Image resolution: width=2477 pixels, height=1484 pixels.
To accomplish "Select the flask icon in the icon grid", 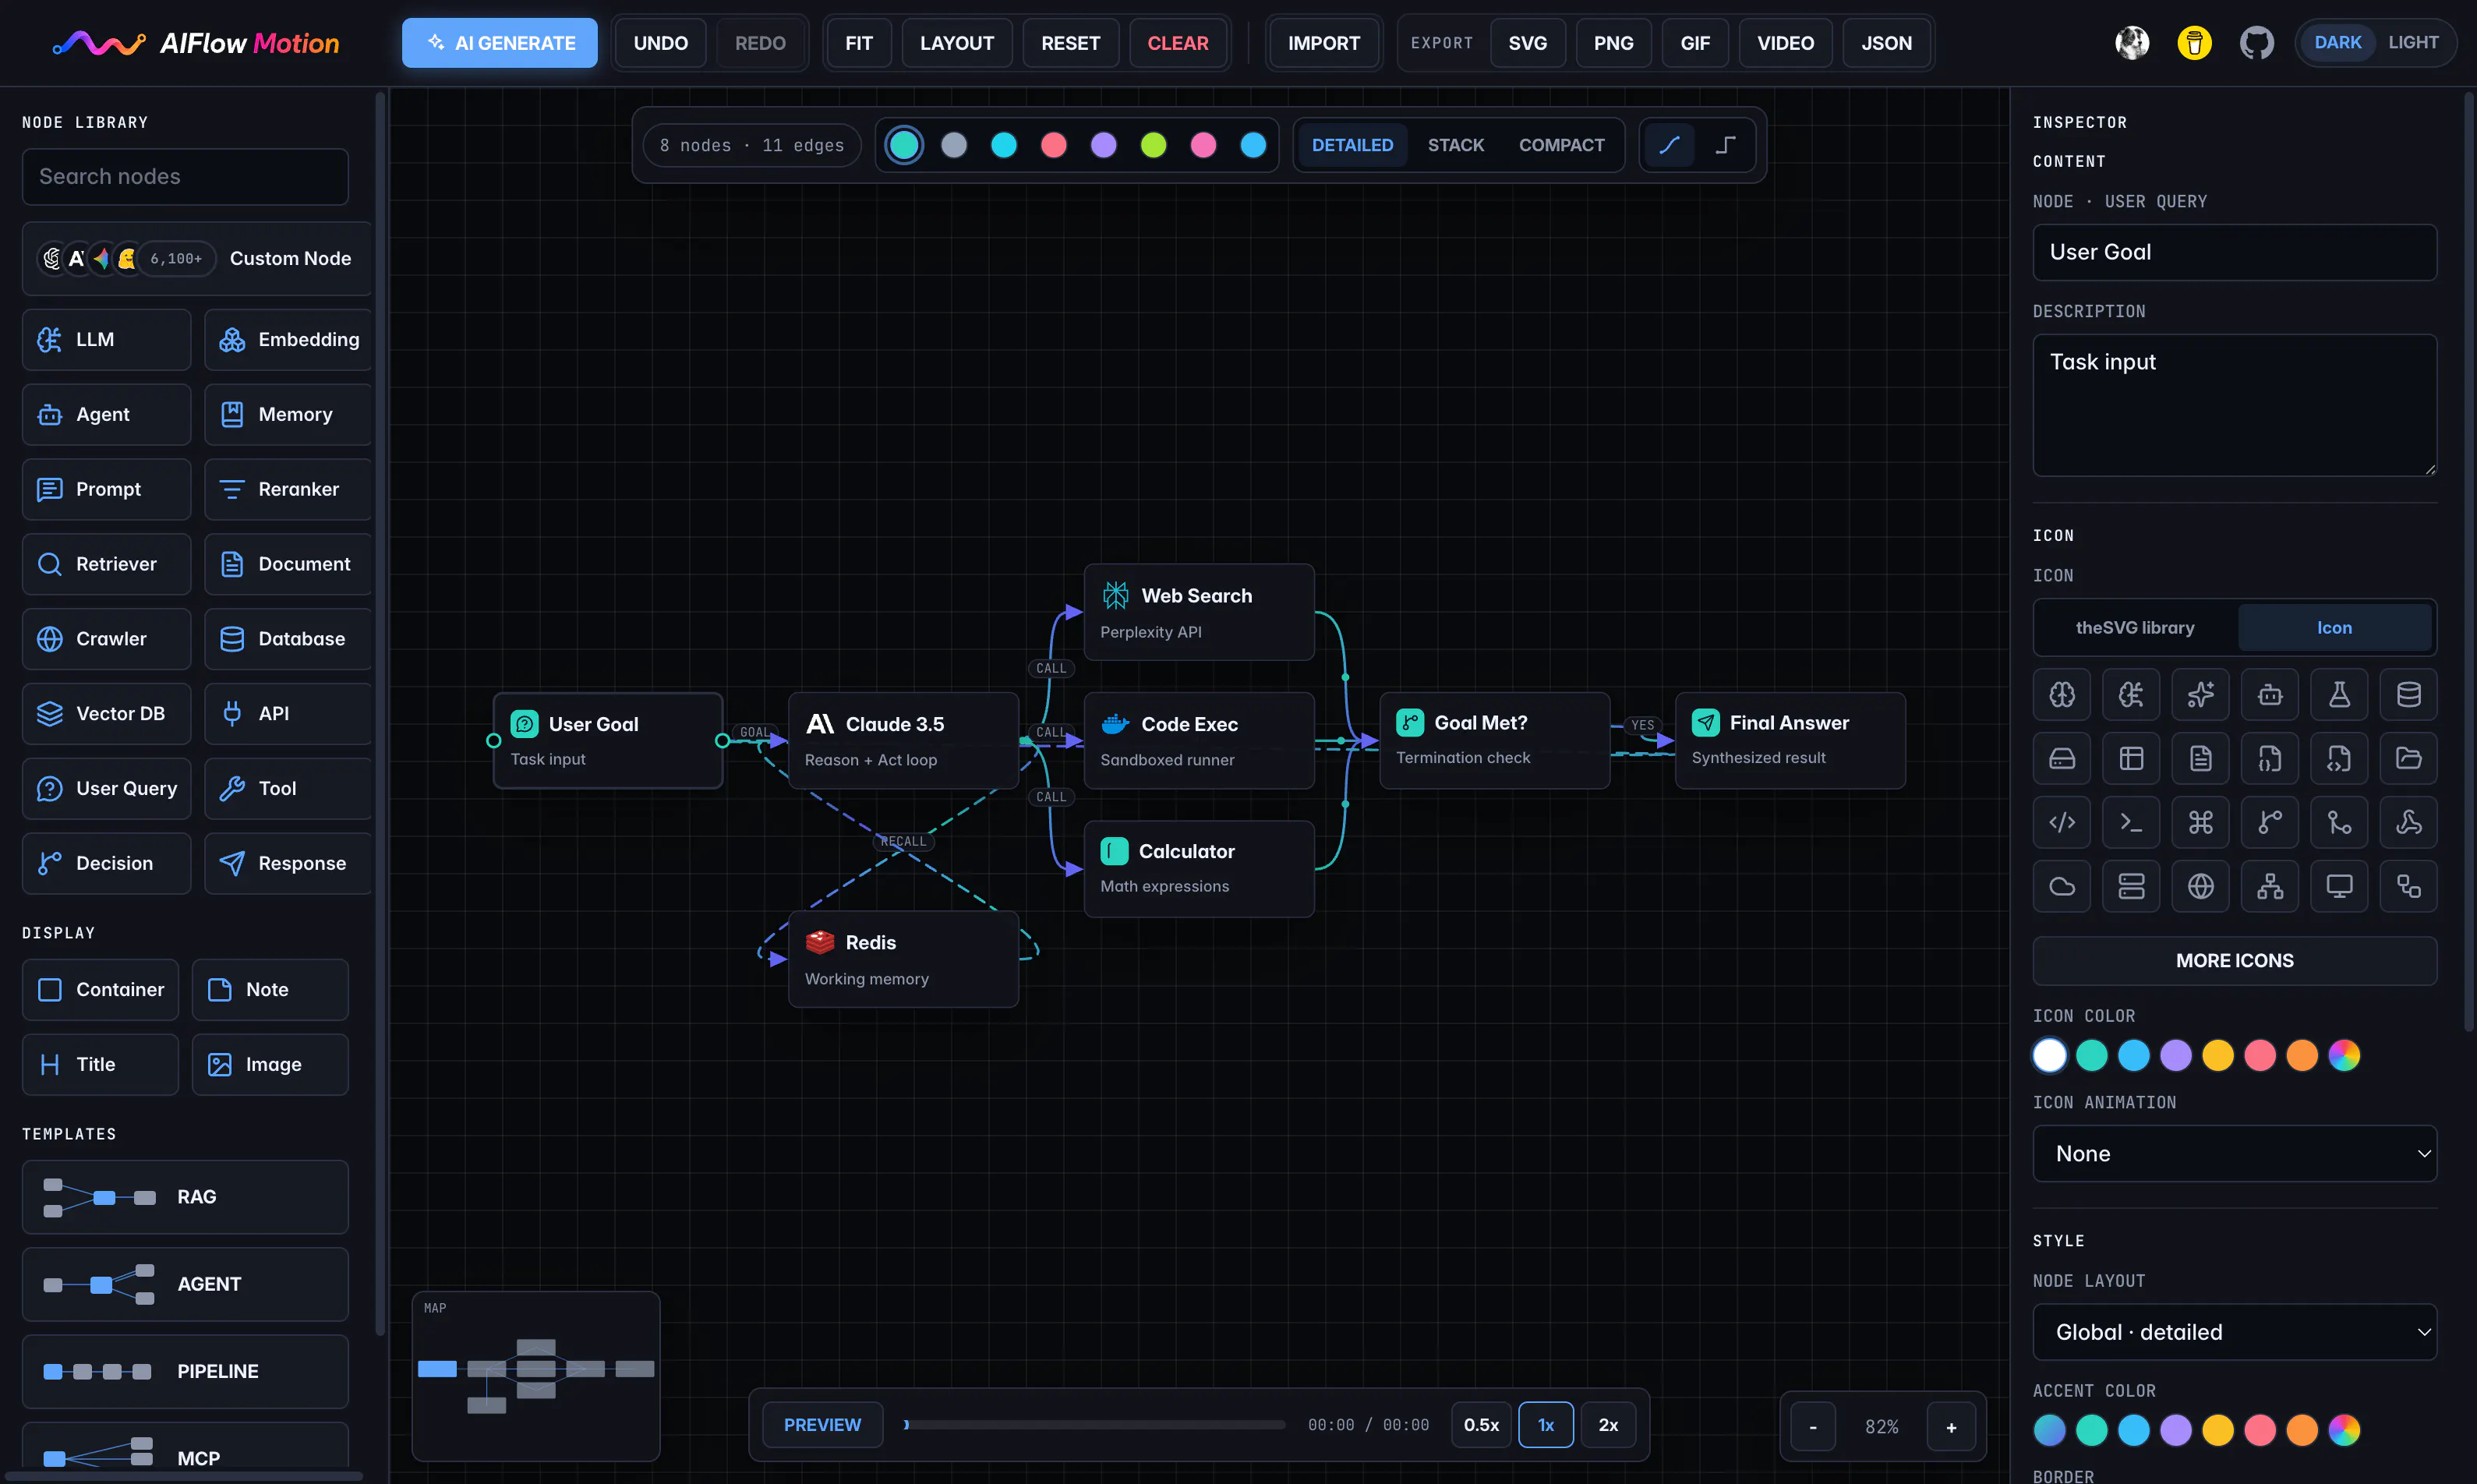I will (2339, 694).
